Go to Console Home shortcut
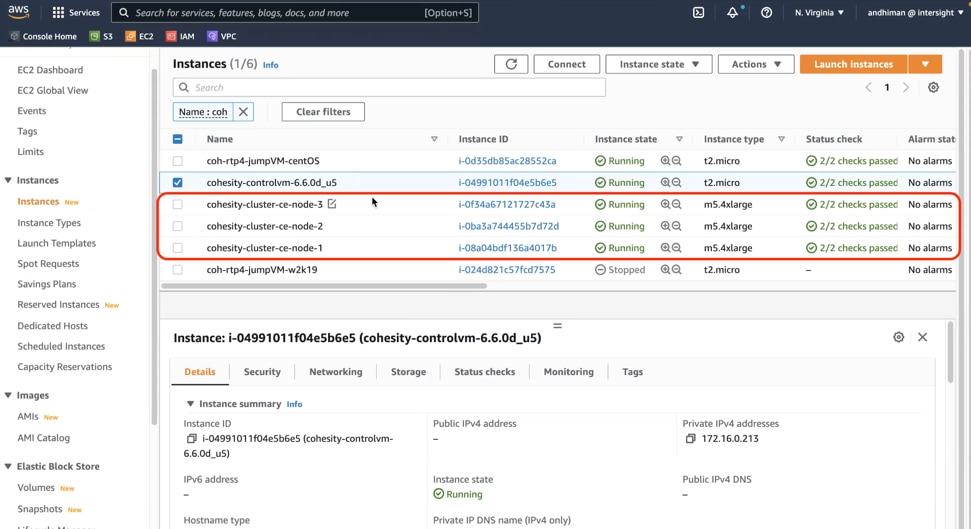This screenshot has height=529, width=971. pos(43,37)
